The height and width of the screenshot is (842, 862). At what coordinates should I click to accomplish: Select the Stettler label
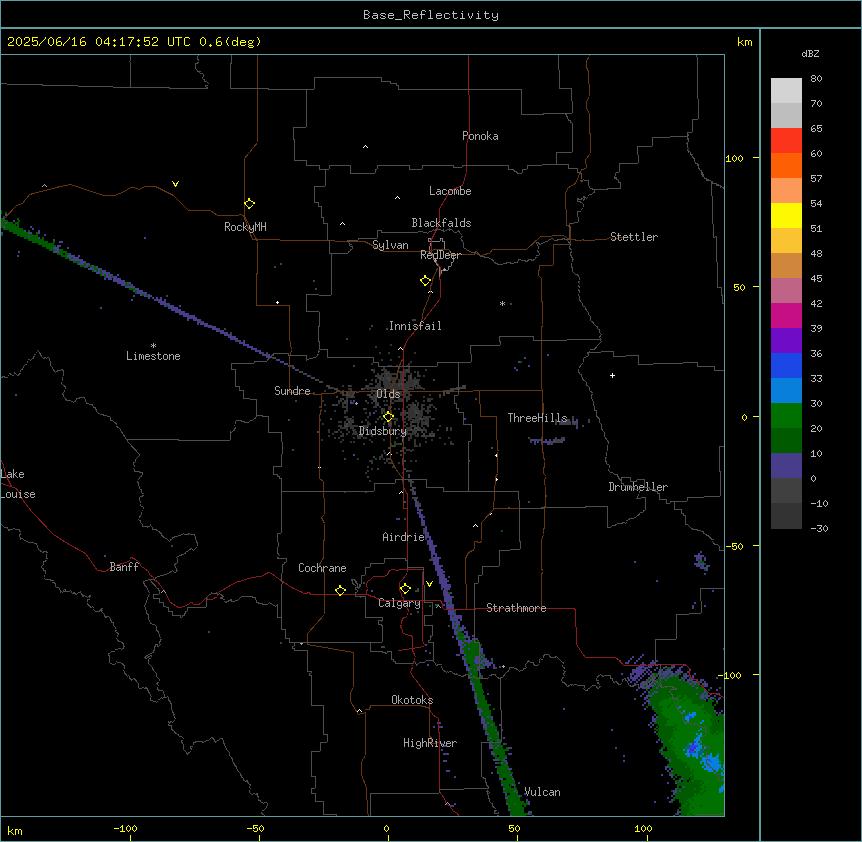(x=633, y=237)
